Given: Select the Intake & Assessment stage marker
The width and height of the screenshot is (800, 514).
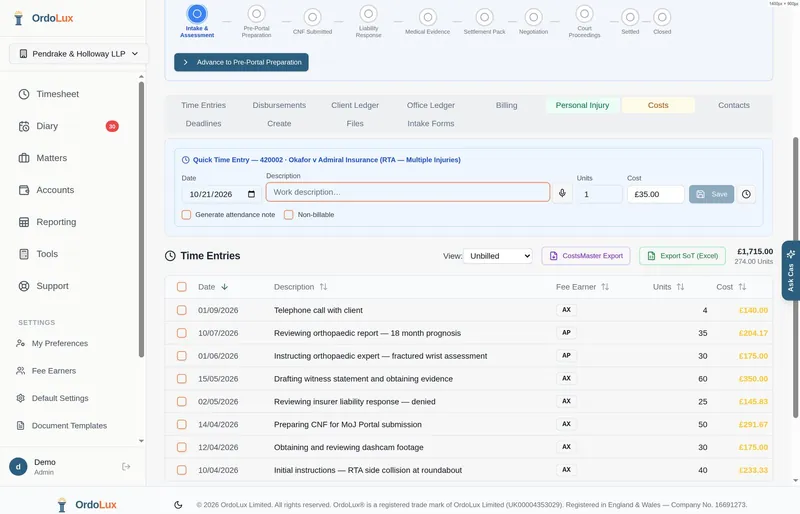Looking at the screenshot, I should point(197,14).
